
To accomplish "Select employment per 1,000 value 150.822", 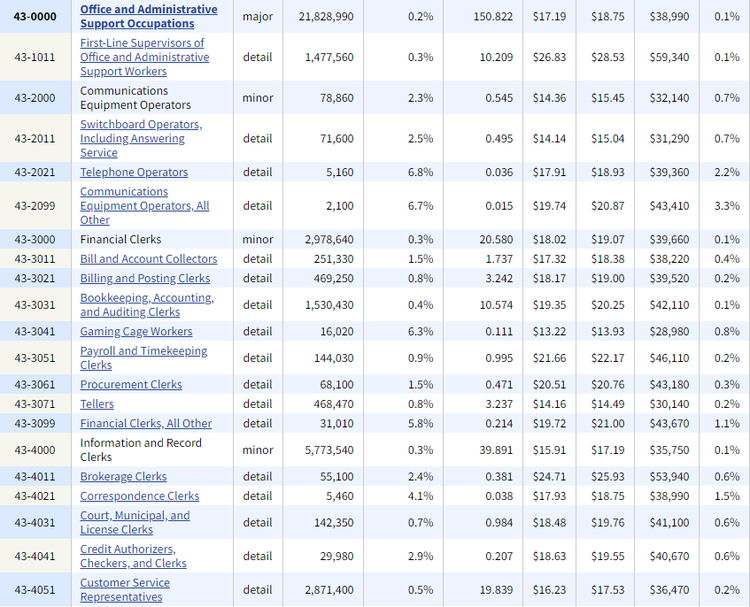I will tap(493, 17).
